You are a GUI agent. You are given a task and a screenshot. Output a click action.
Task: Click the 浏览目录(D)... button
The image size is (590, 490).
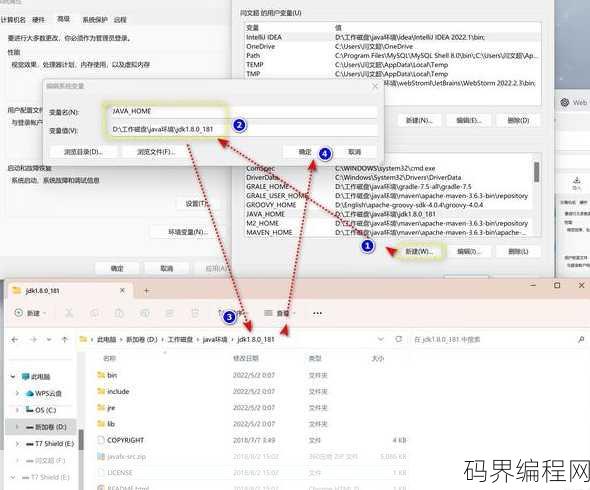tap(84, 152)
